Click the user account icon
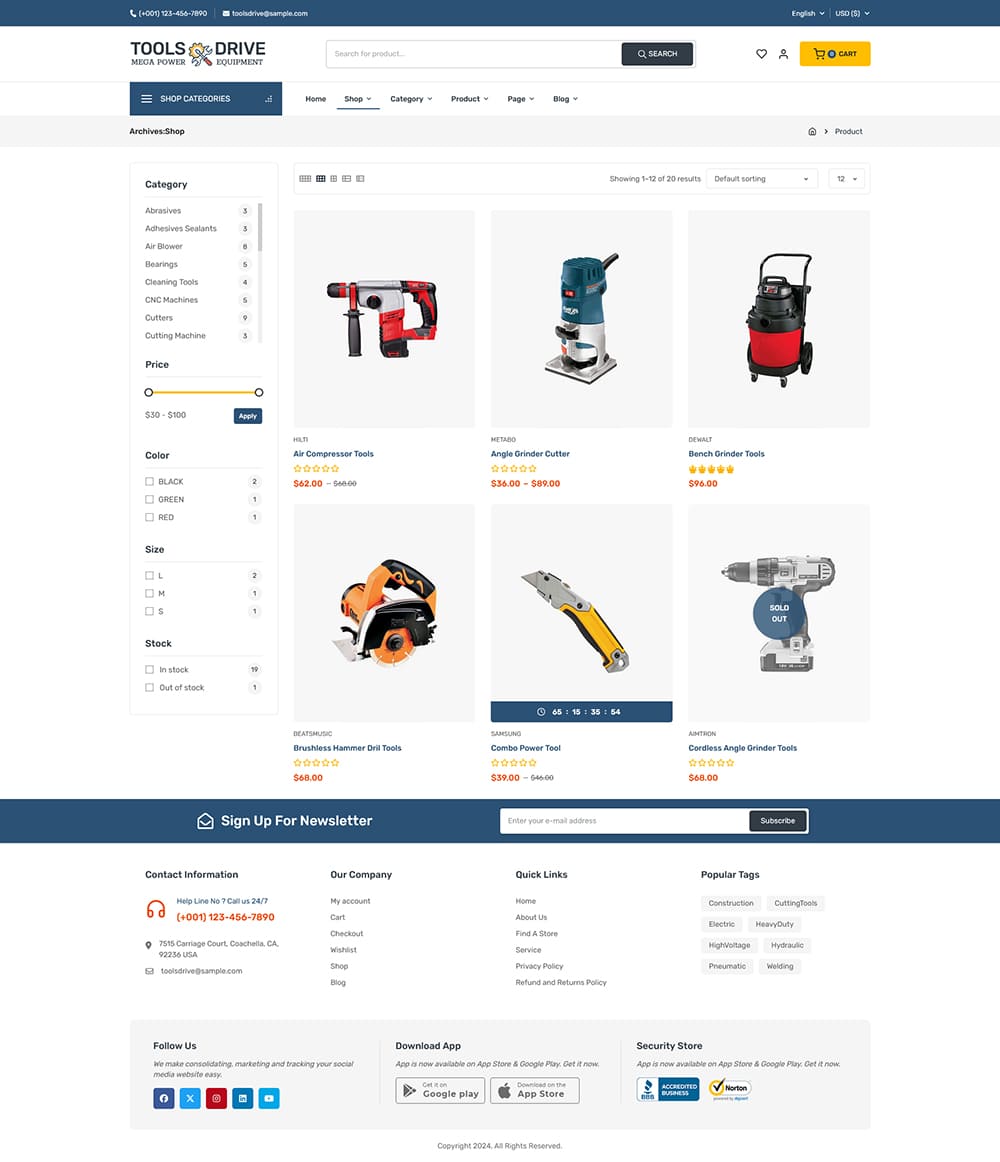This screenshot has width=1000, height=1162. pos(783,54)
